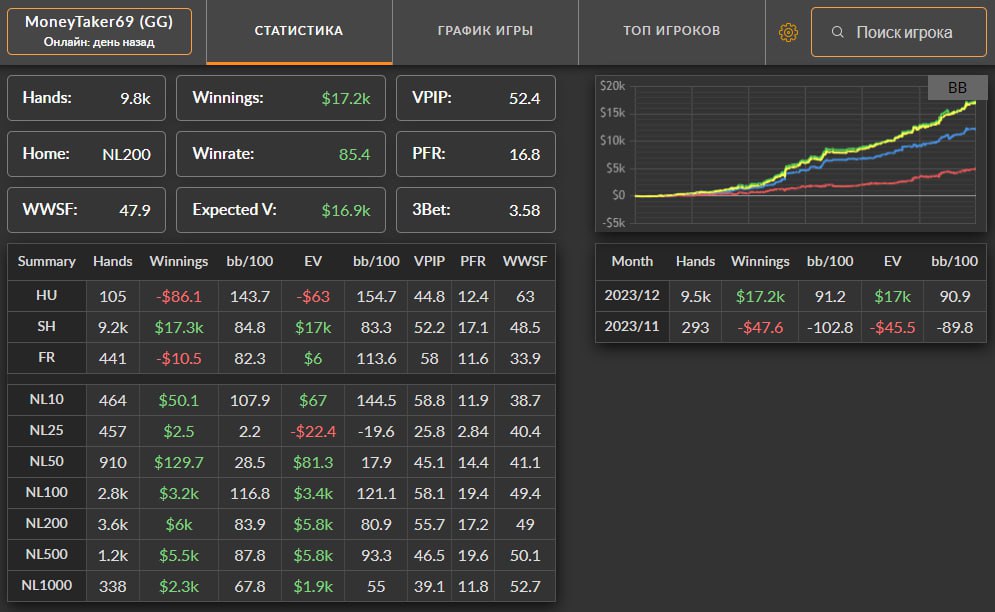Viewport: 995px width, 612px height.
Task: Toggle the BB chart mode button
Action: click(957, 88)
